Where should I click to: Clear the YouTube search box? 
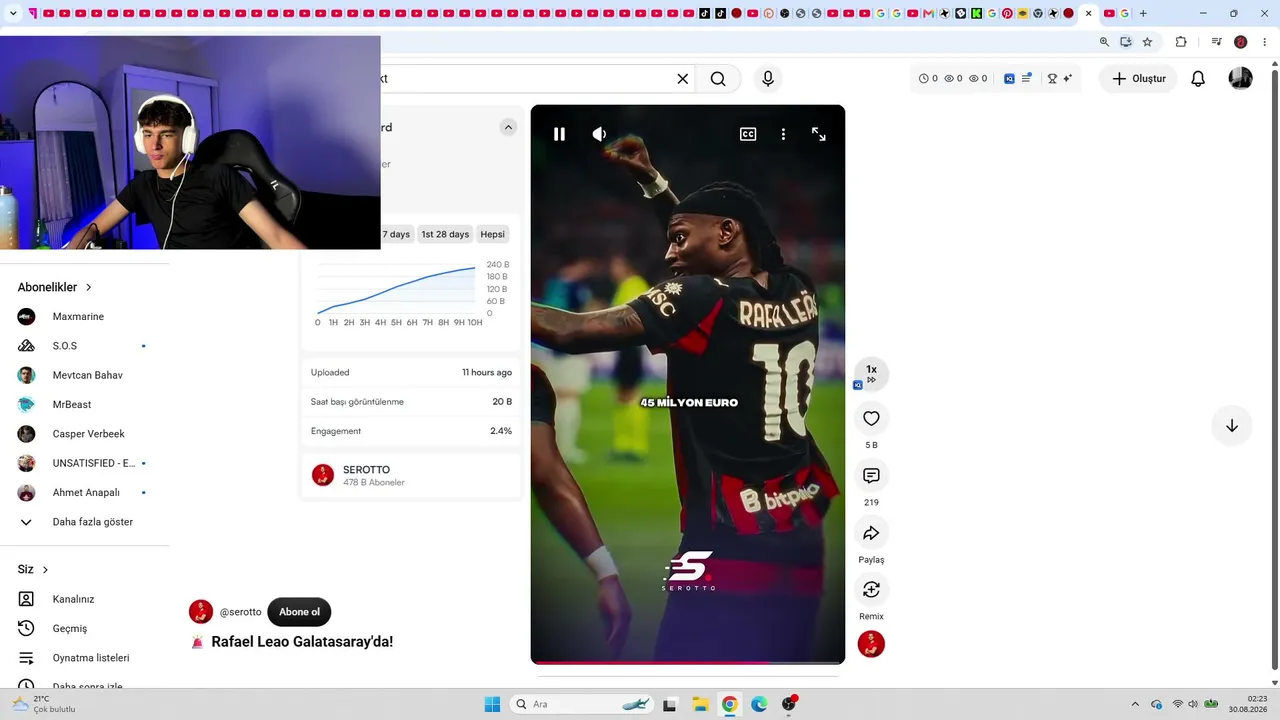[x=683, y=79]
